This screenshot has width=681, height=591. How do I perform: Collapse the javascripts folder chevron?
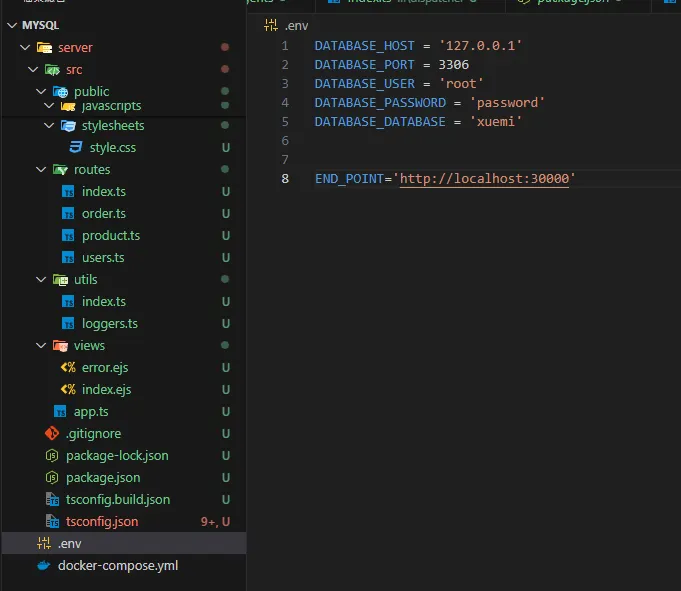(49, 106)
